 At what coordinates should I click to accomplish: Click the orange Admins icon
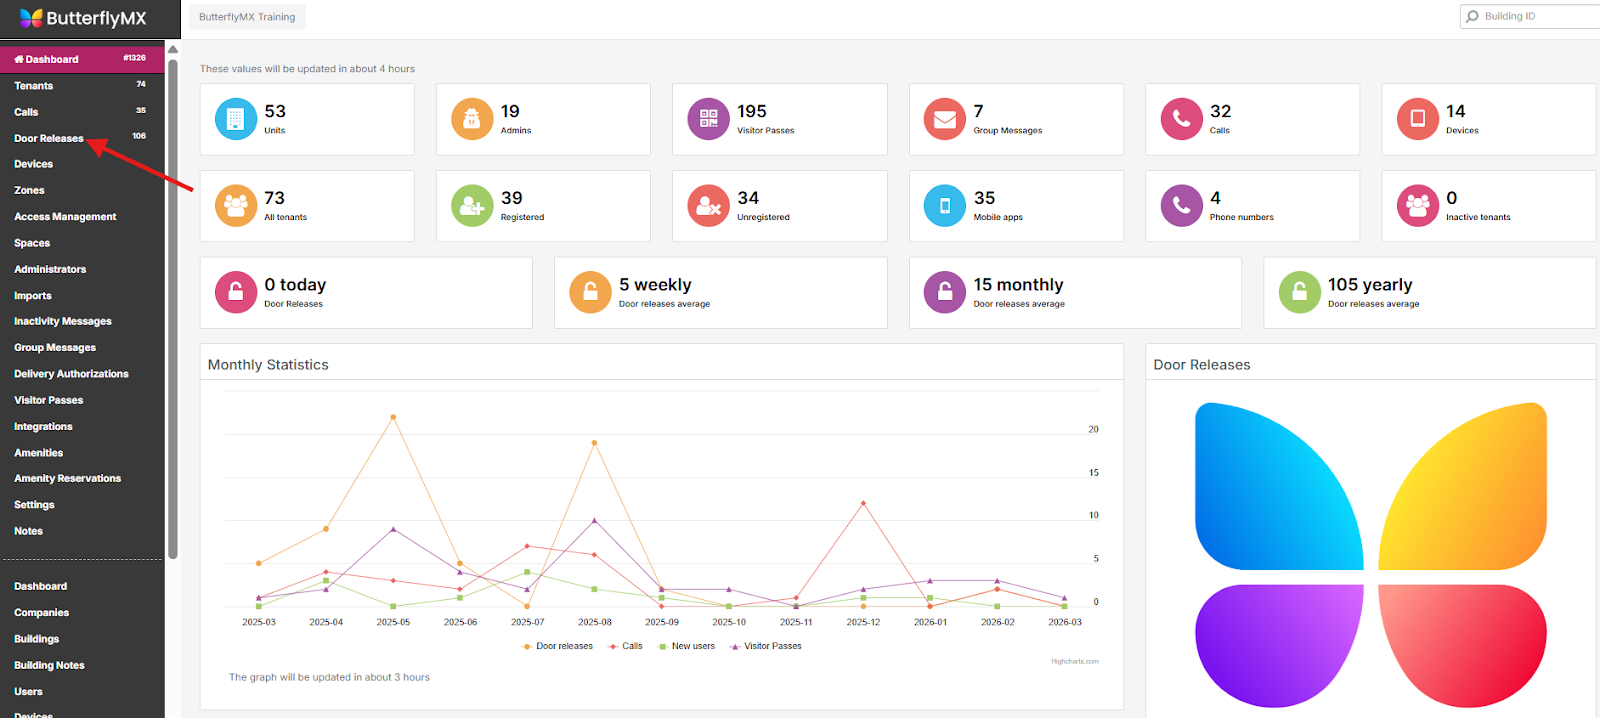coord(472,119)
